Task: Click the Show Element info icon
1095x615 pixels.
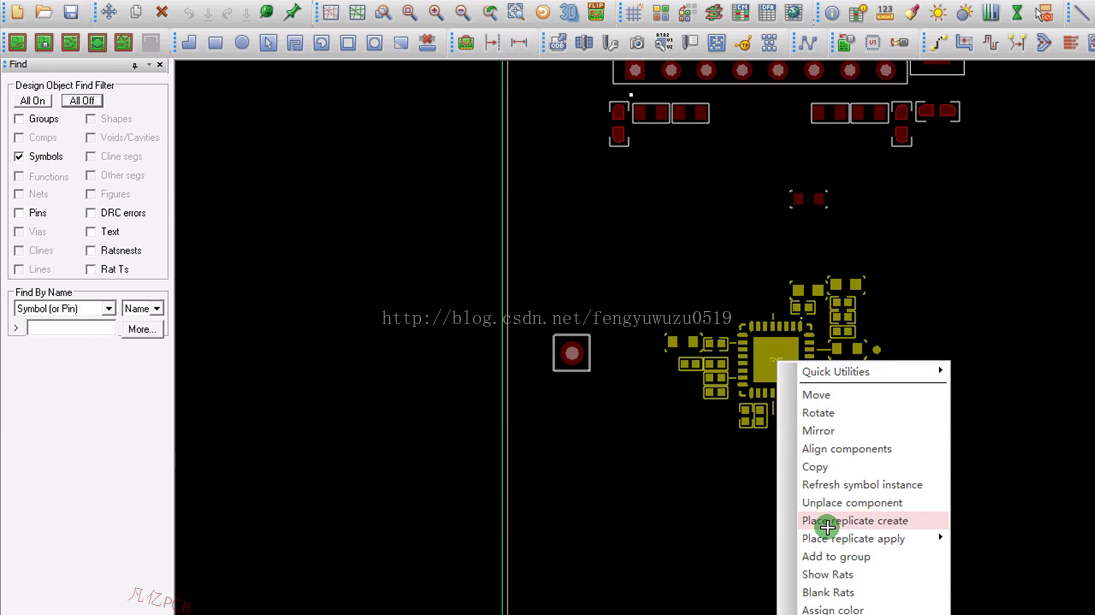Action: click(832, 13)
